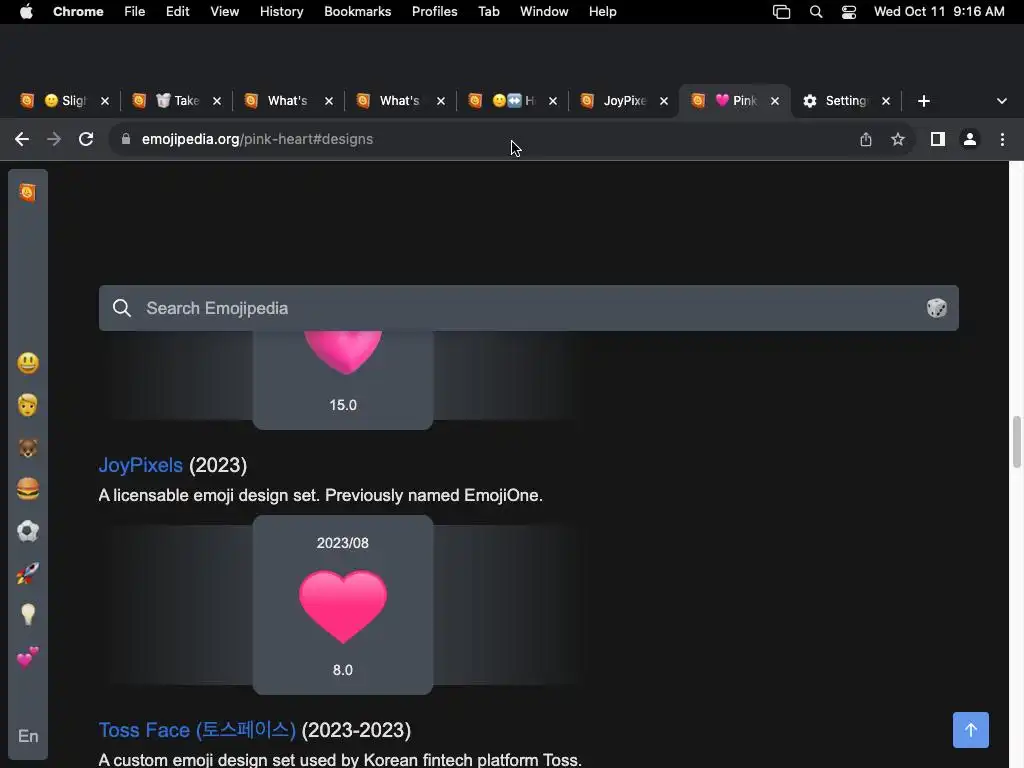Select the JoyPixels 8.0 pink heart image
Screen dimensions: 1024x768
pyautogui.click(x=343, y=606)
